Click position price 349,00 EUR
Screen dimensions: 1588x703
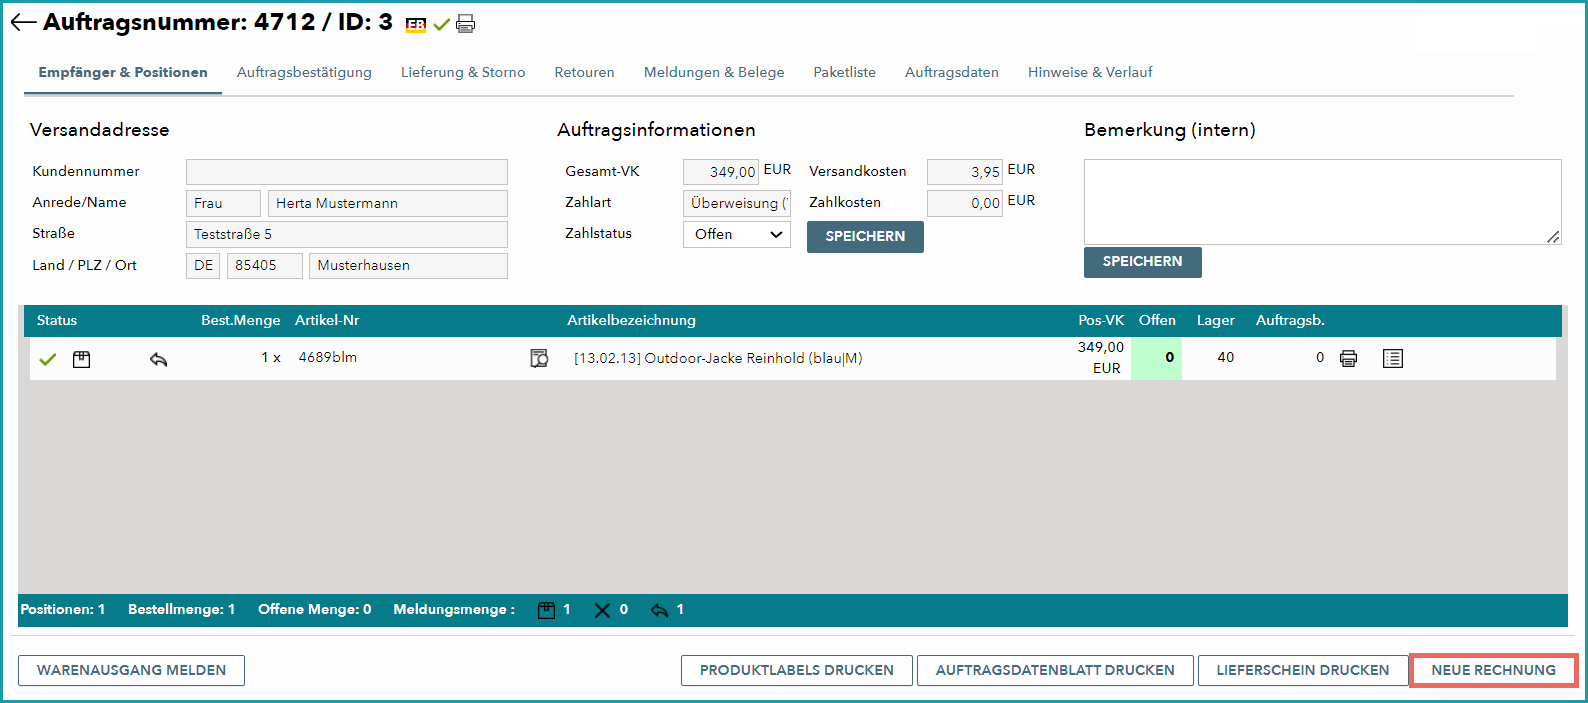click(x=1101, y=358)
